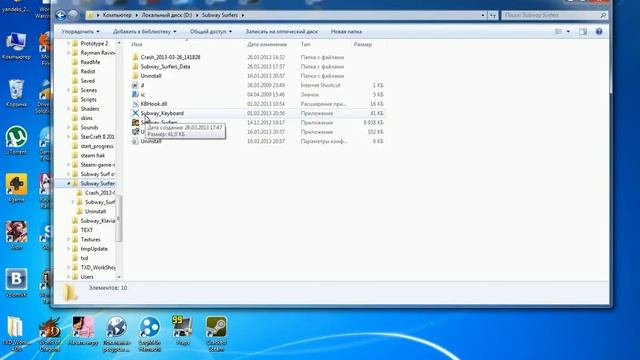The width and height of the screenshot is (640, 360).
Task: Click Subway Surfers breadcrumb segment
Action: [x=220, y=15]
